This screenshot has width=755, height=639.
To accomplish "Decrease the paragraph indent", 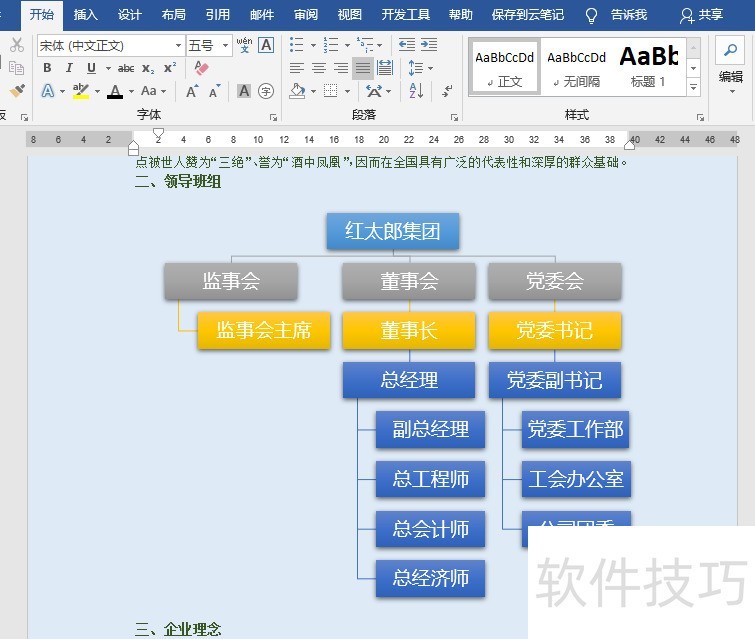I will (407, 45).
